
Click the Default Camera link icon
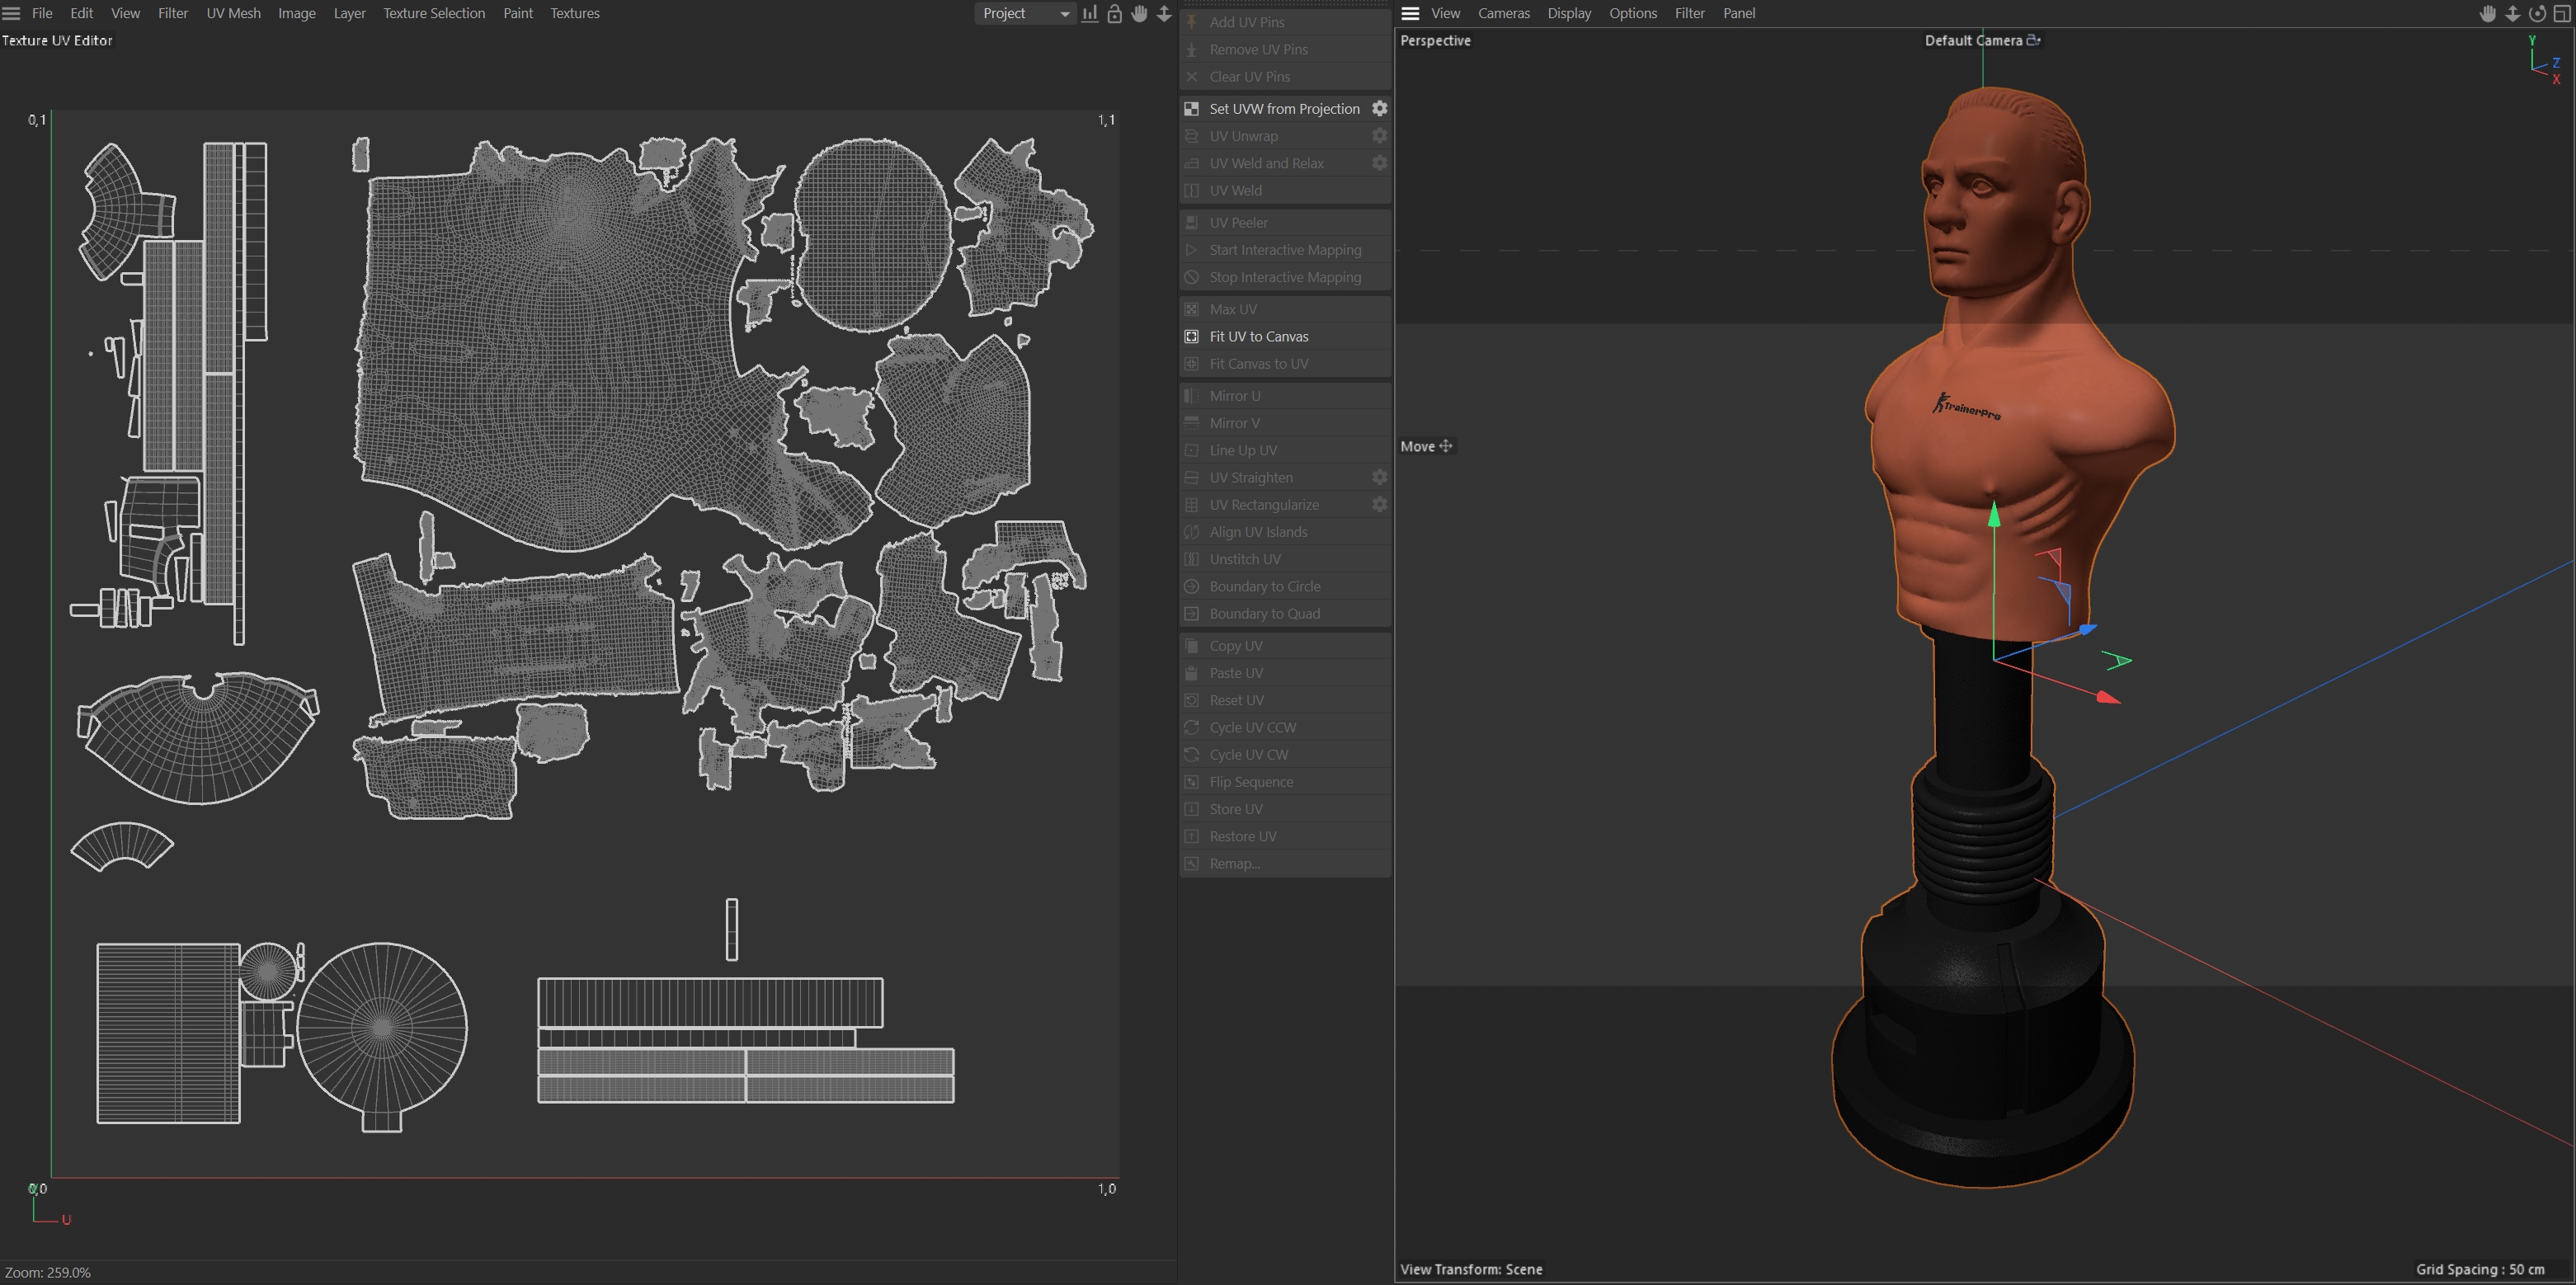[2033, 40]
